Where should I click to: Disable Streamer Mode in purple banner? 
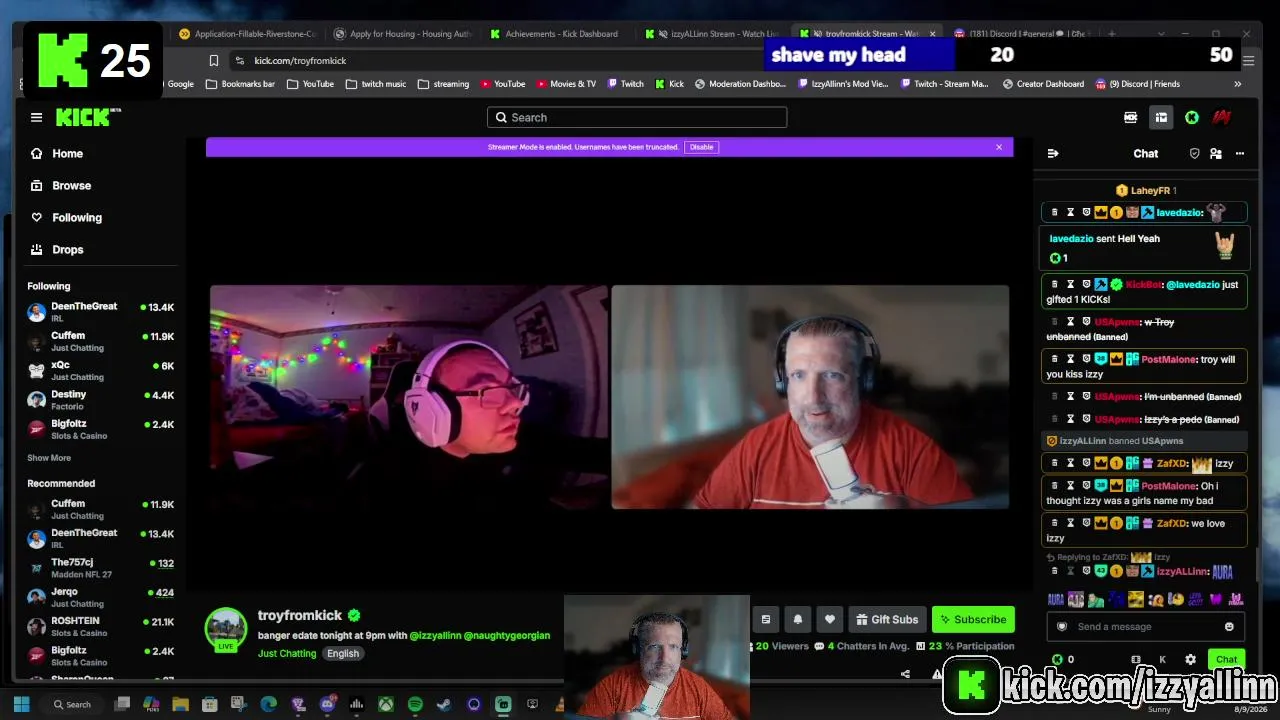click(702, 147)
